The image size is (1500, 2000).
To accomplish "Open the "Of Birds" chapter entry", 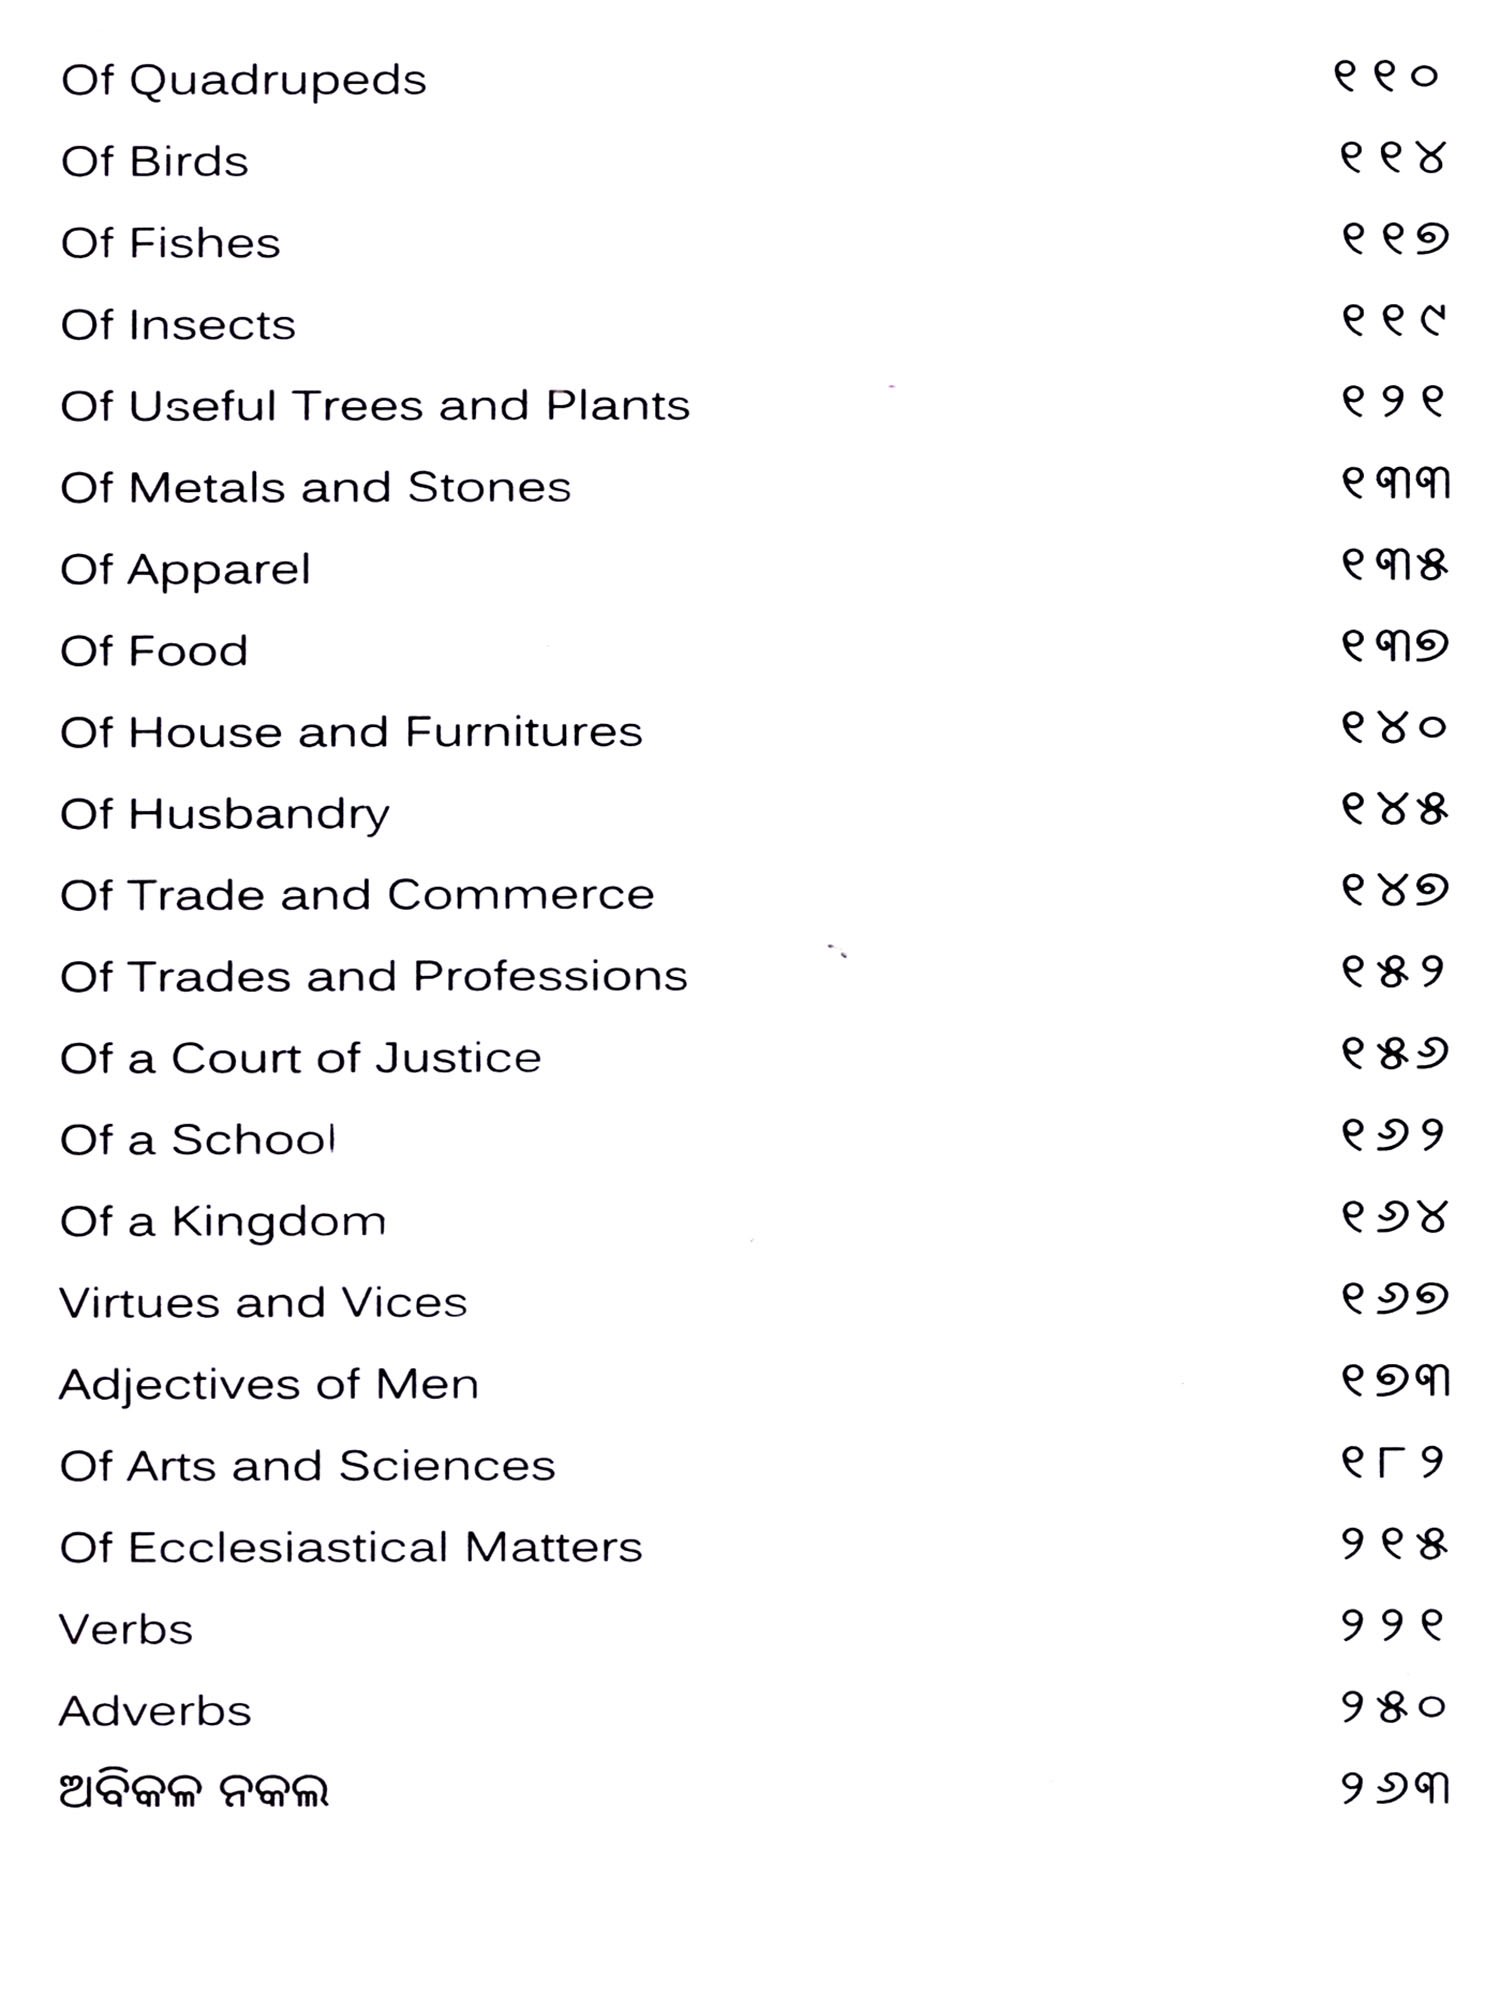I will pos(154,162).
